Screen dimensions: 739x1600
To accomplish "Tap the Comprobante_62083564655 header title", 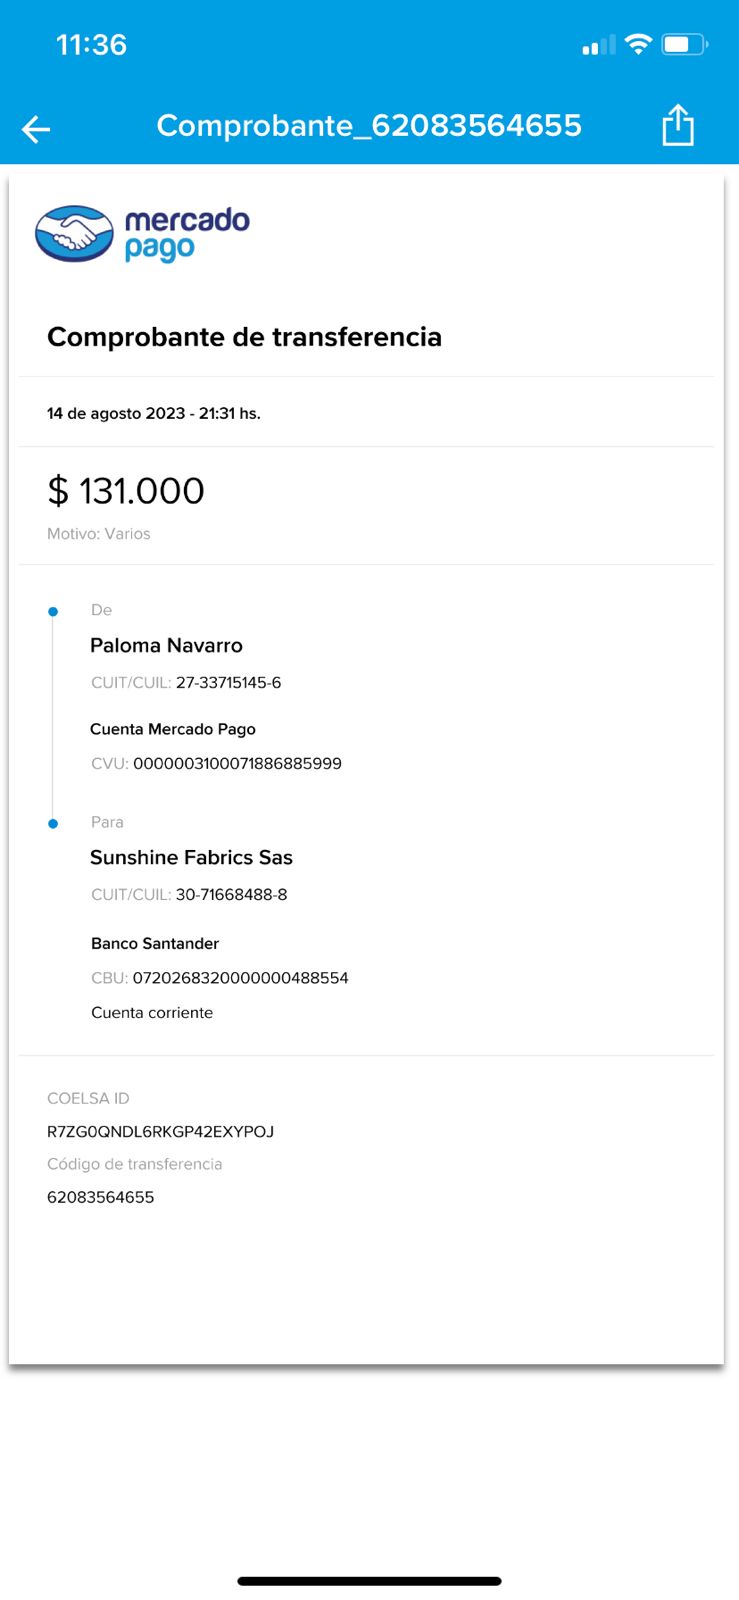I will [x=369, y=126].
